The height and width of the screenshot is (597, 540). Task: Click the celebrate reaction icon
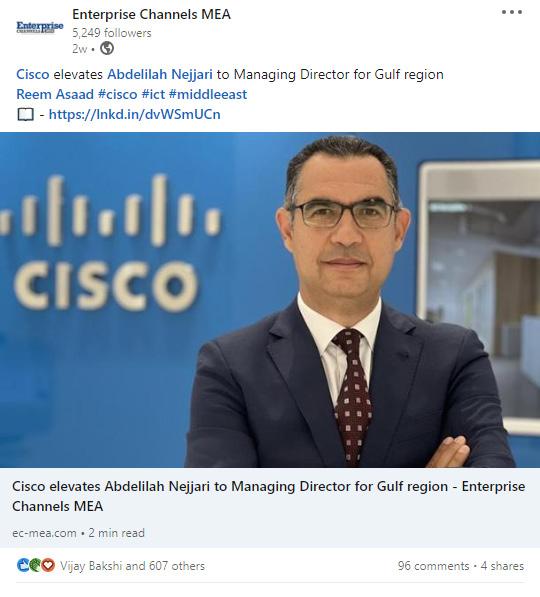pos(35,565)
